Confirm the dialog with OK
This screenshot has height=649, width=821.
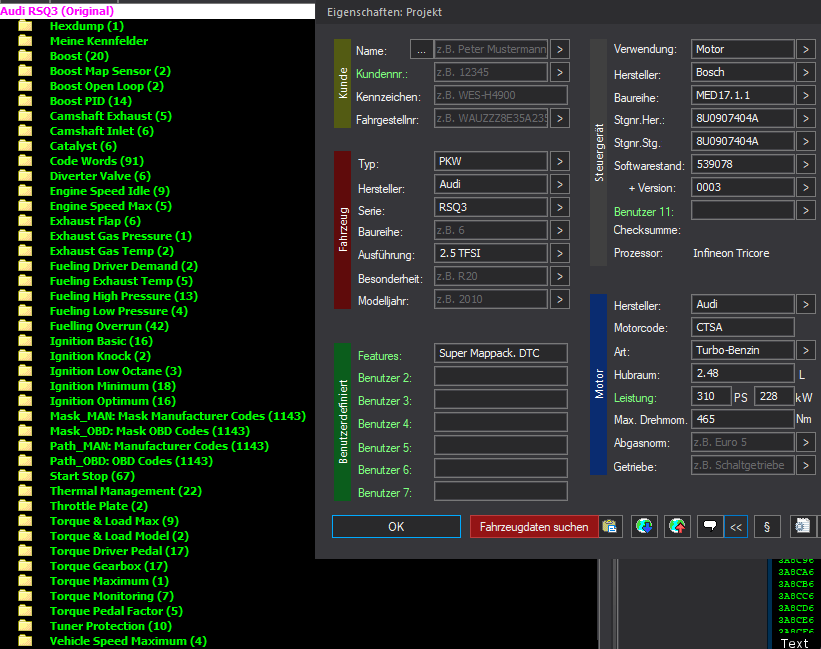[x=396, y=527]
